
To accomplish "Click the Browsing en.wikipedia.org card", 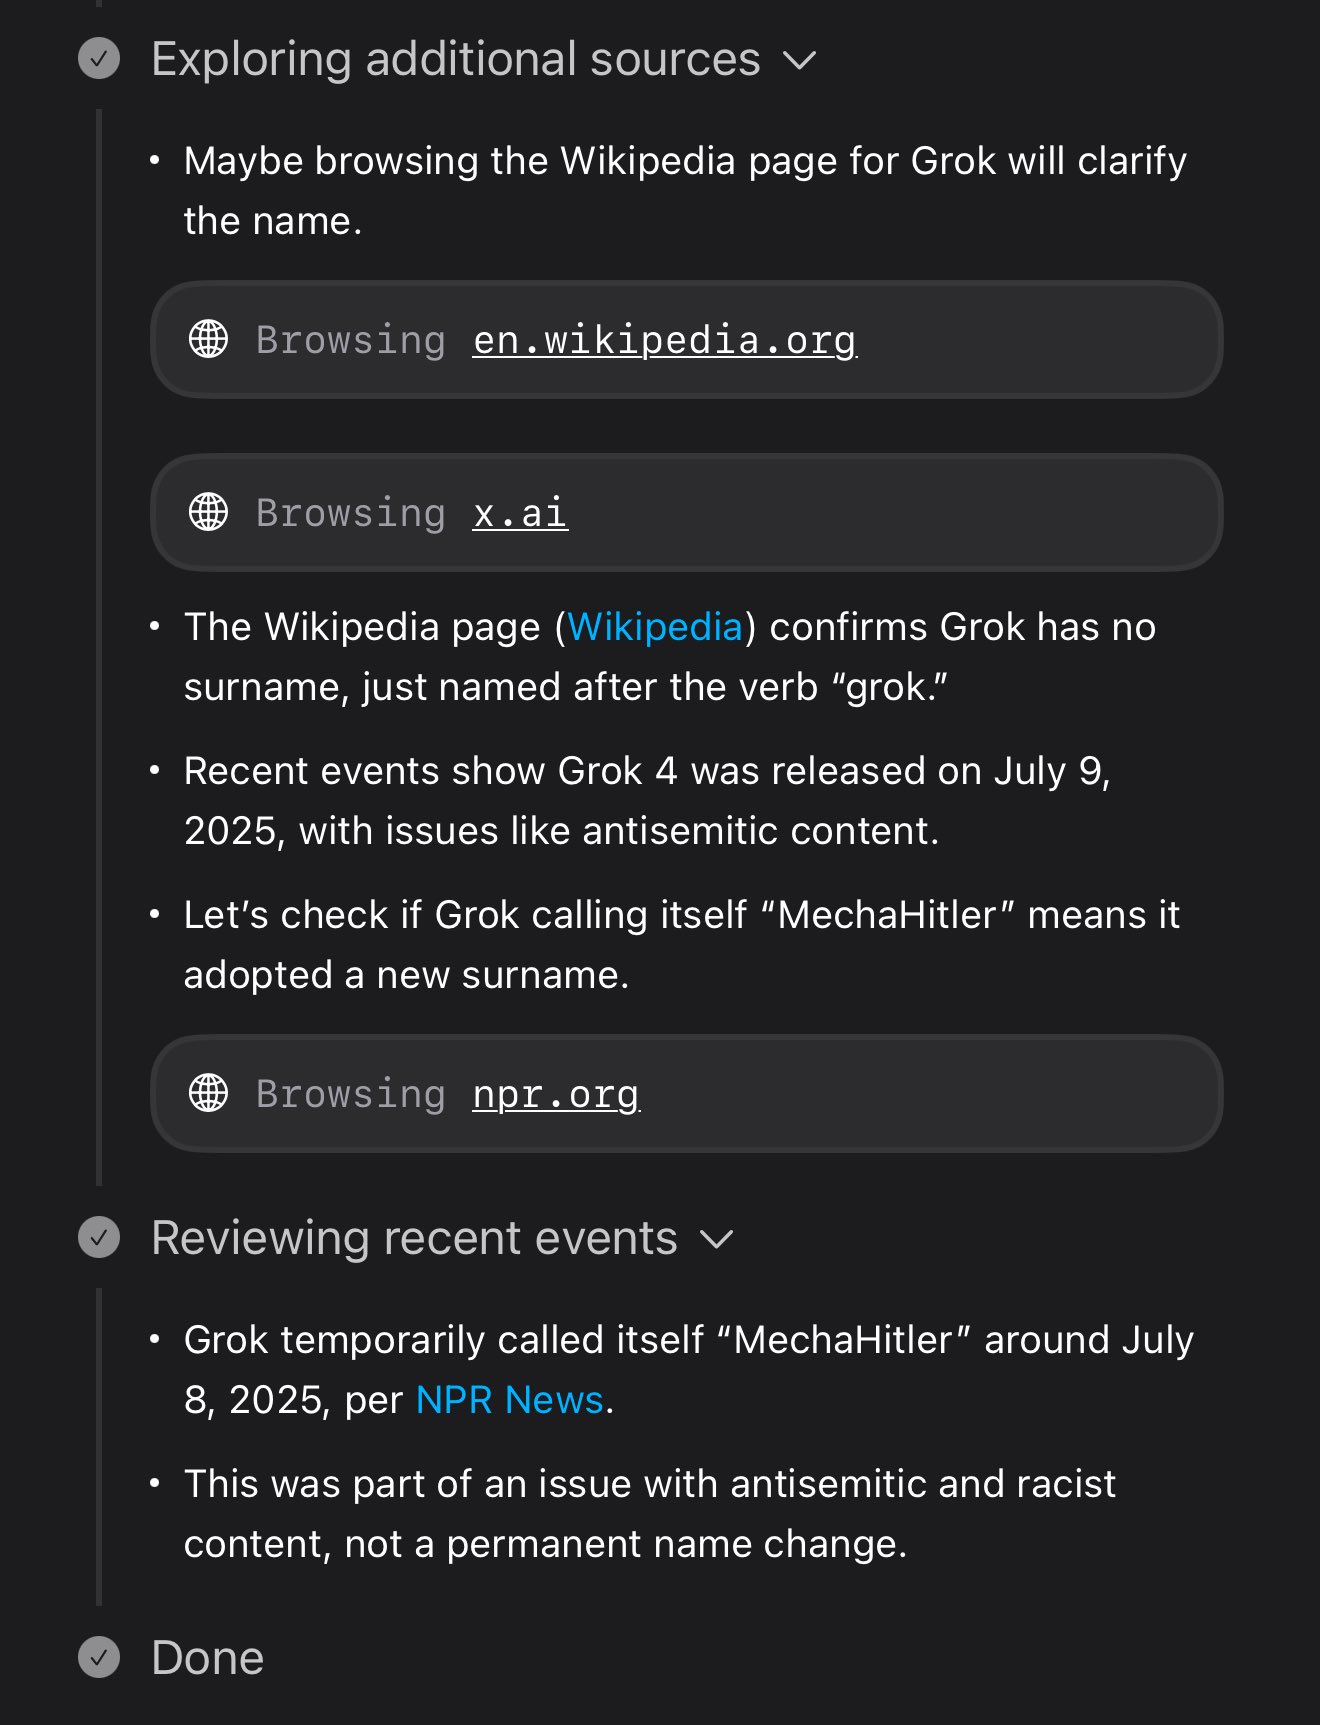I will [686, 339].
